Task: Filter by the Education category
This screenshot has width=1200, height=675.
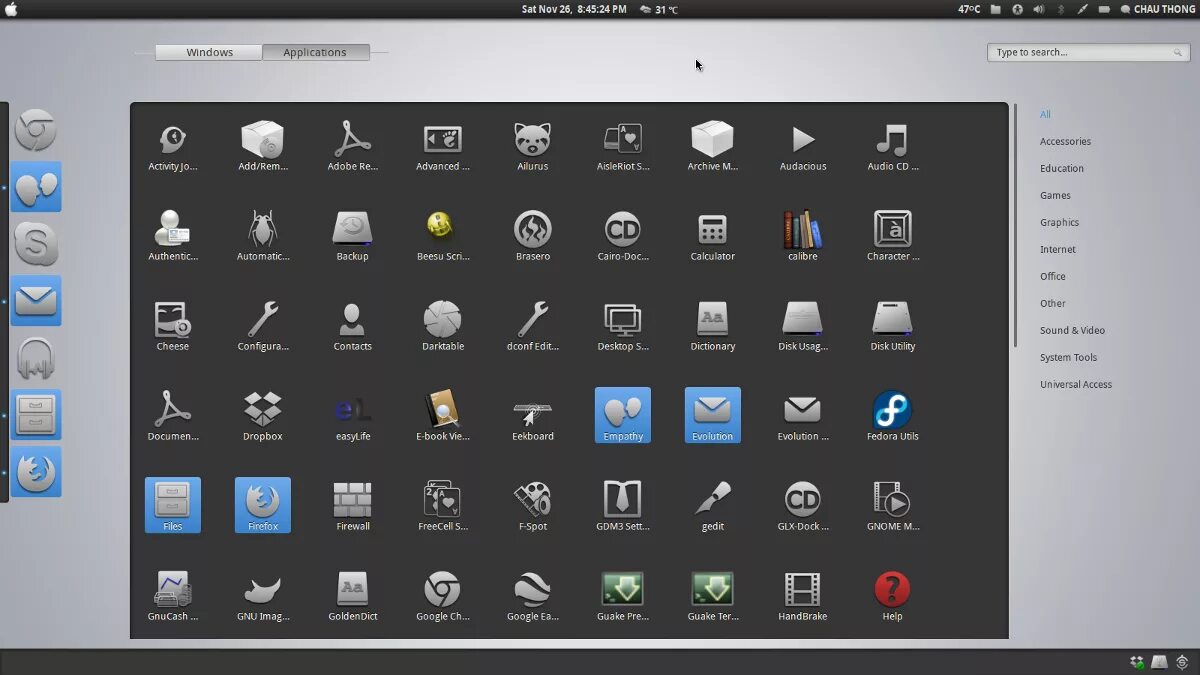Action: coord(1062,168)
